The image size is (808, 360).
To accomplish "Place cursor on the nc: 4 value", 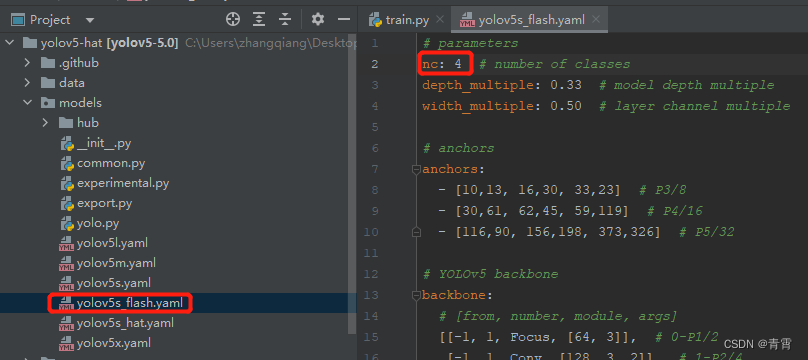I will point(458,64).
